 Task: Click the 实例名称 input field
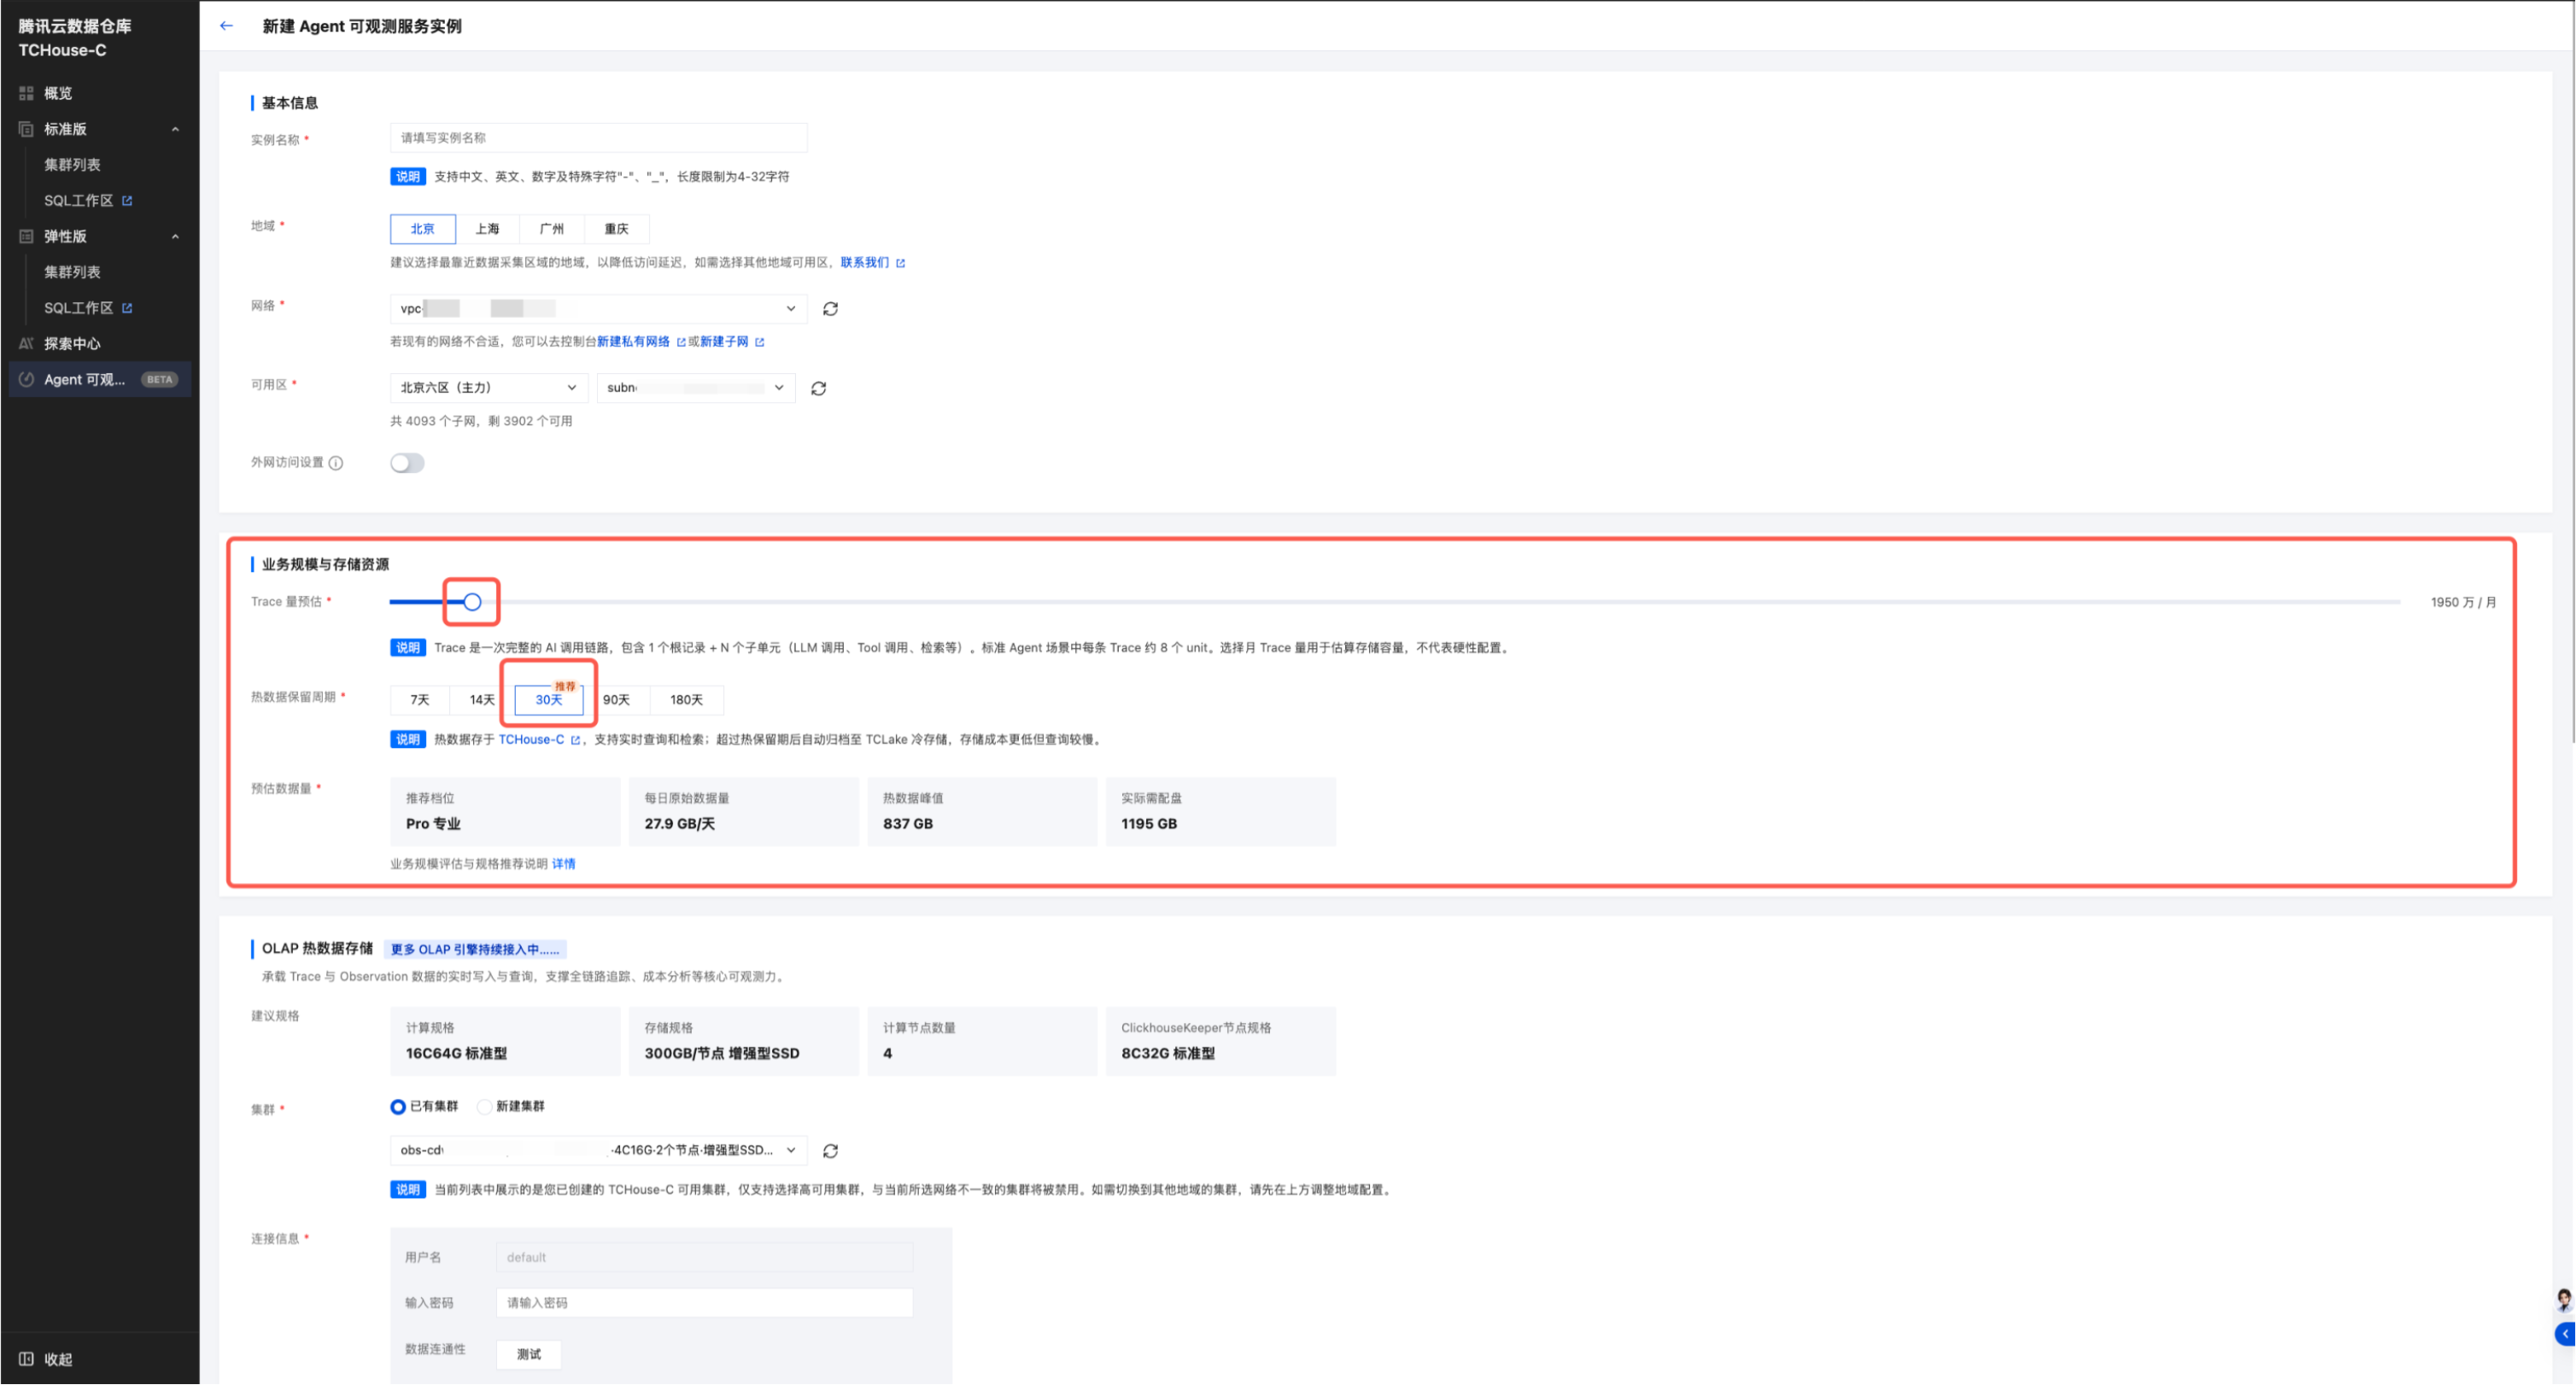pyautogui.click(x=598, y=138)
